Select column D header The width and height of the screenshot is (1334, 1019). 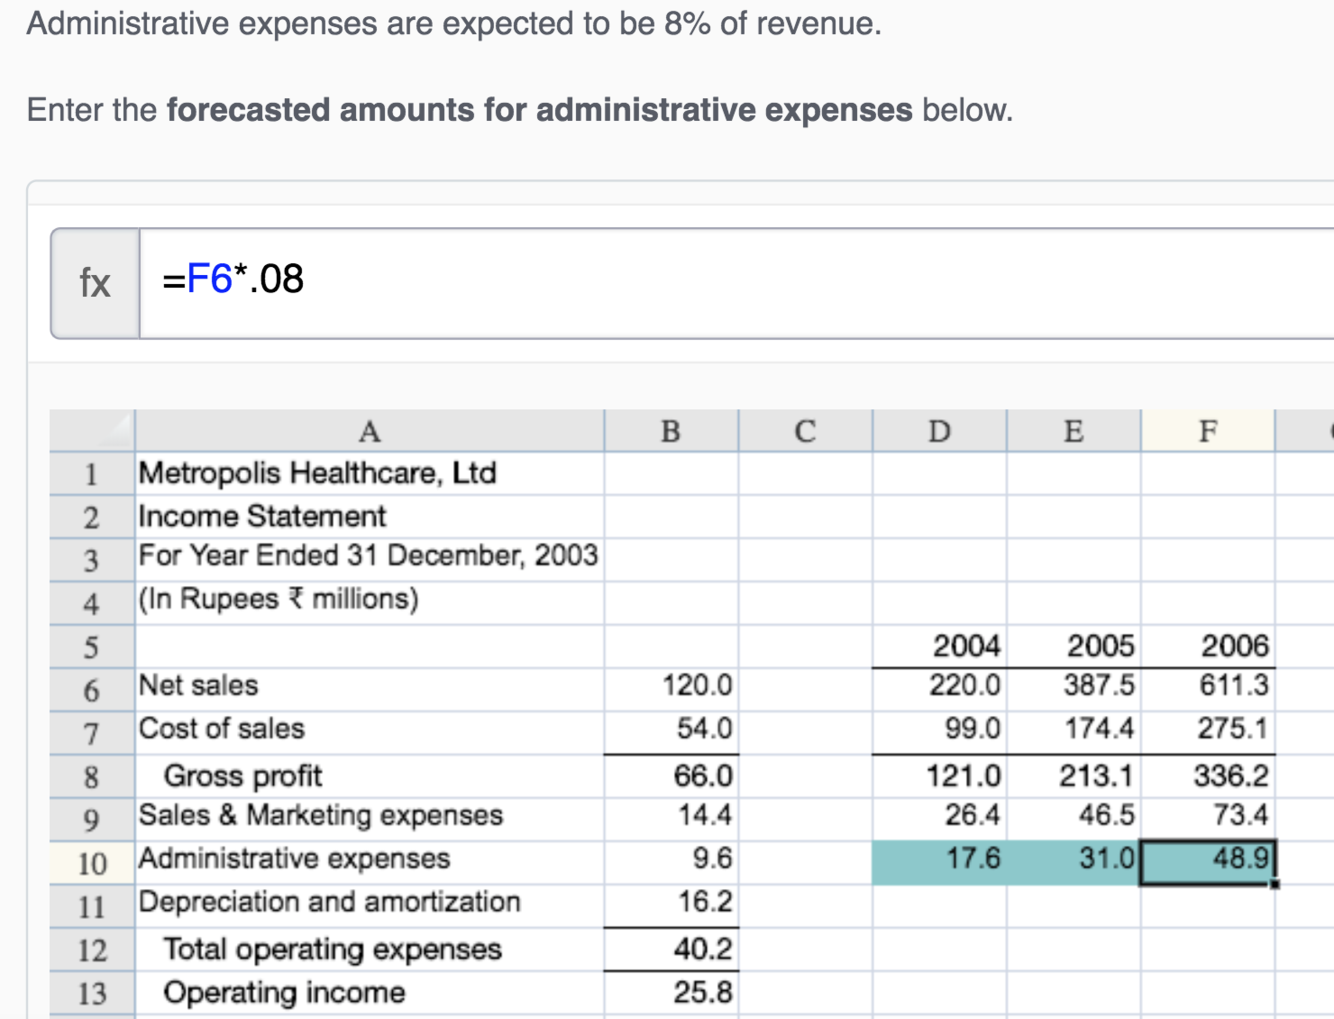click(939, 431)
